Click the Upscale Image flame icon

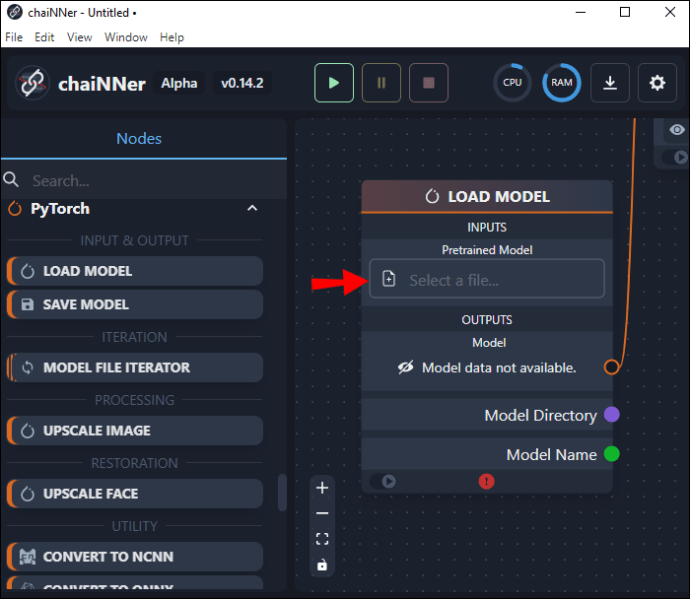pos(27,430)
